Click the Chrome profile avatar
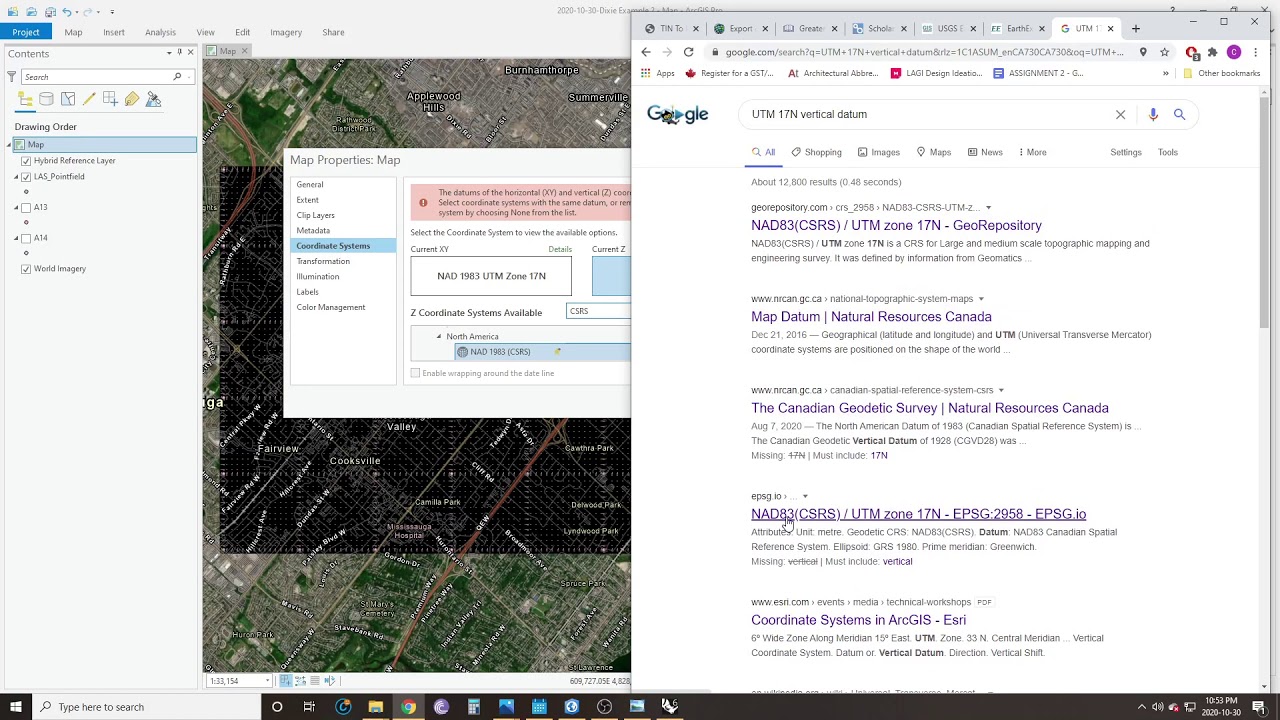The height and width of the screenshot is (720, 1280). coord(1234,52)
